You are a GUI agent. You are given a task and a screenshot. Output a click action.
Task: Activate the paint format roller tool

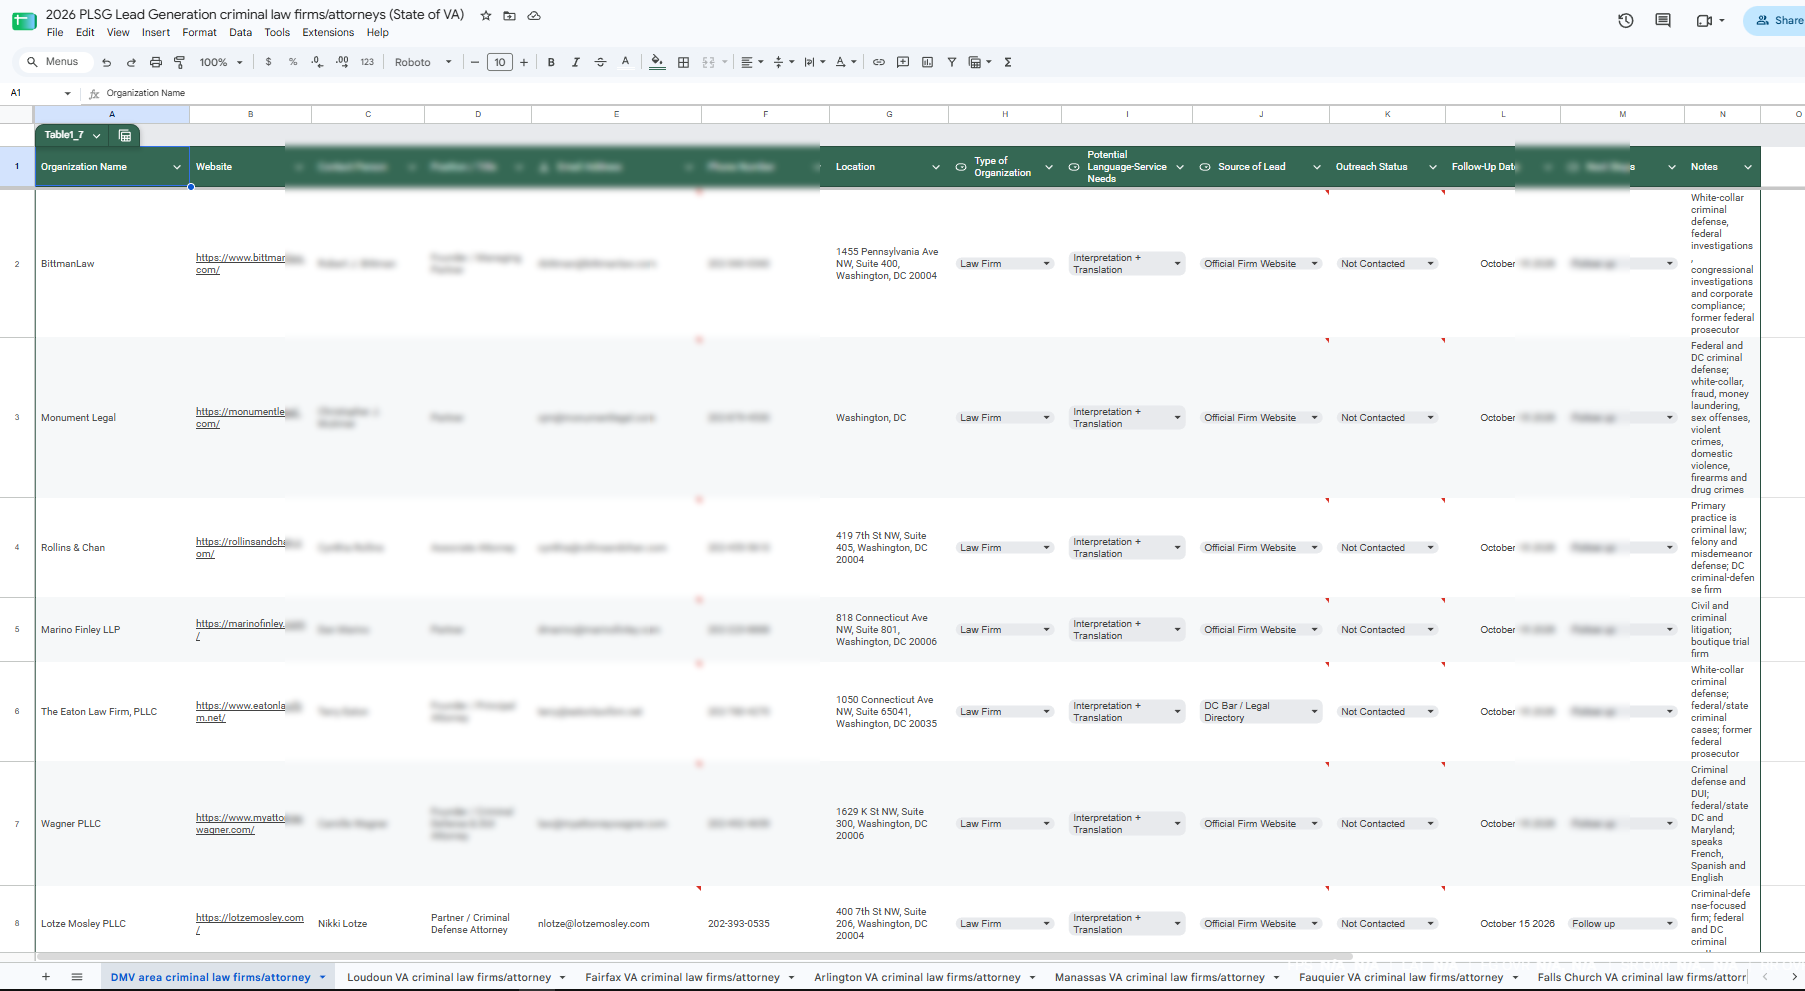pos(180,62)
